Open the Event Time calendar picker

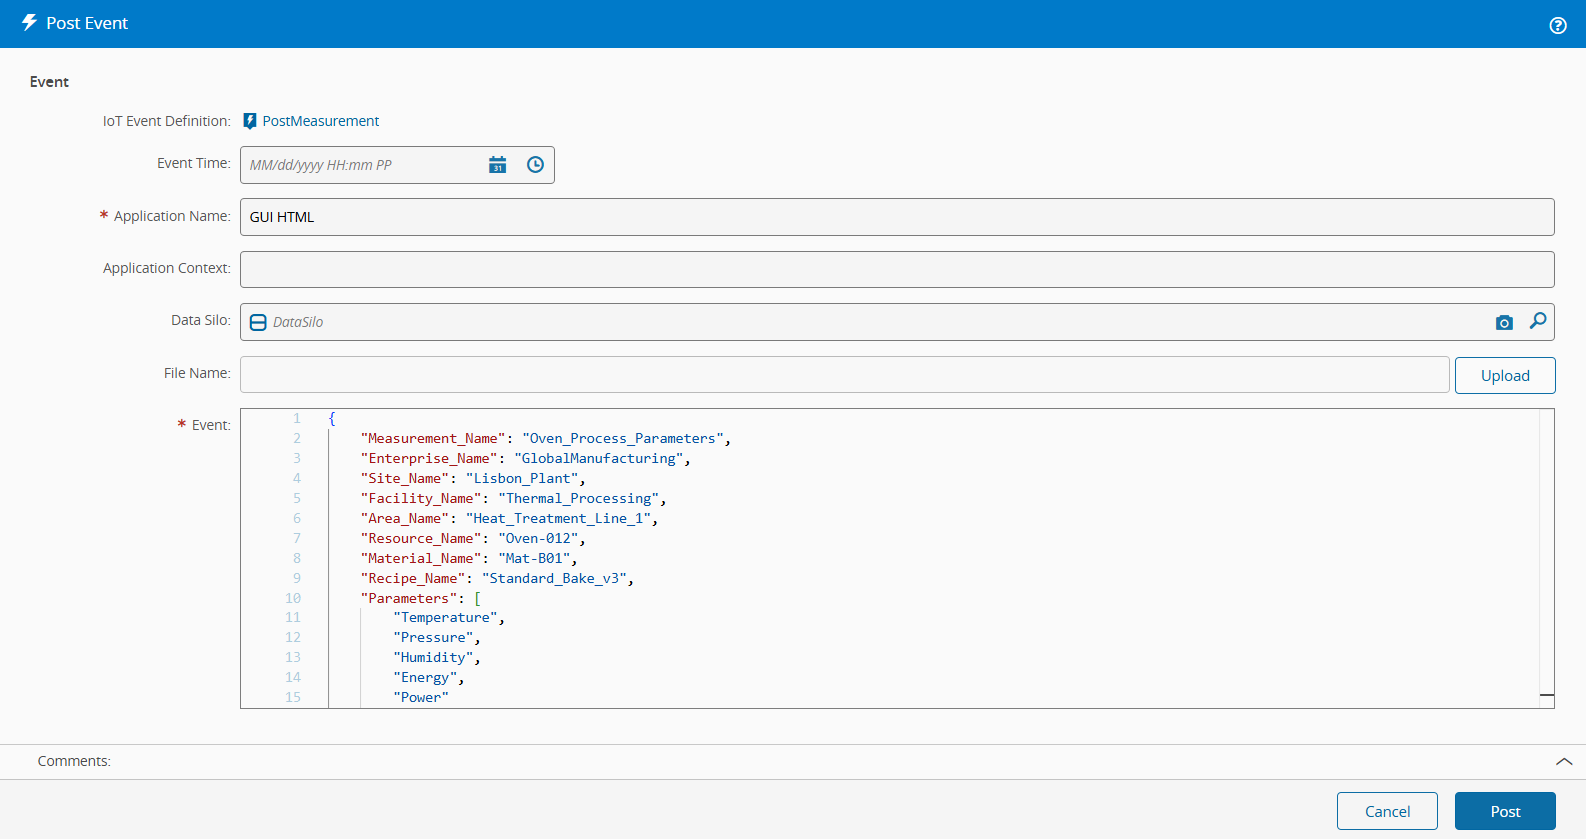tap(497, 165)
